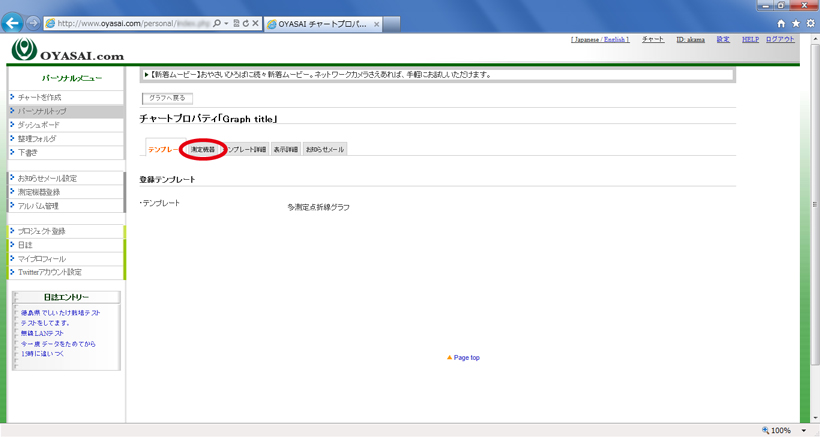
Task: Switch to the お知らせメール tab
Action: tap(325, 150)
